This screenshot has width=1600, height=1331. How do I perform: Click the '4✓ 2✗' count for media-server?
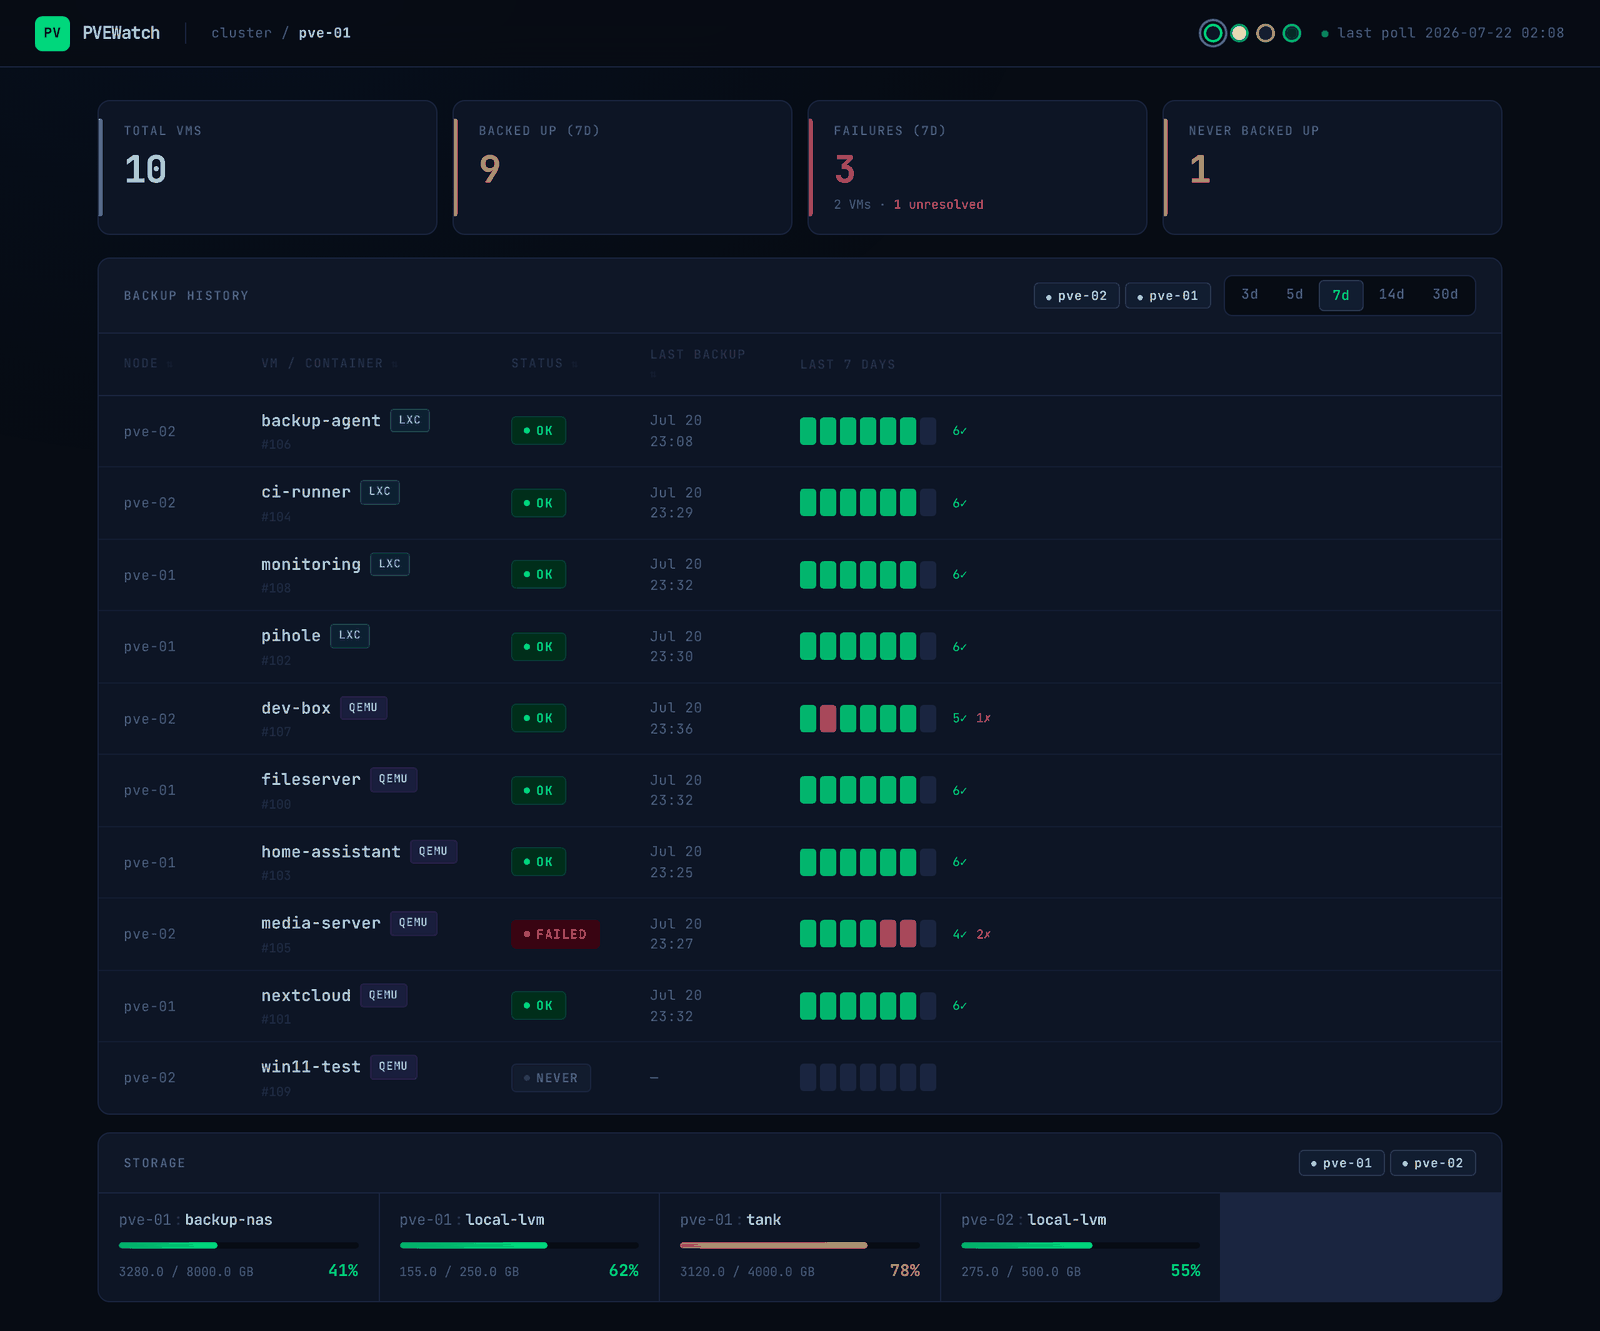[971, 935]
